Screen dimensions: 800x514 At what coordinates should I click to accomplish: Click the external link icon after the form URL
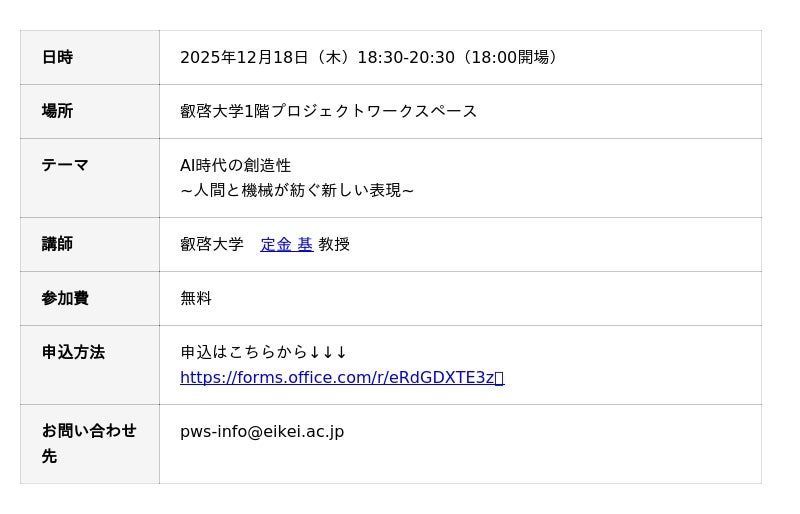tap(500, 378)
